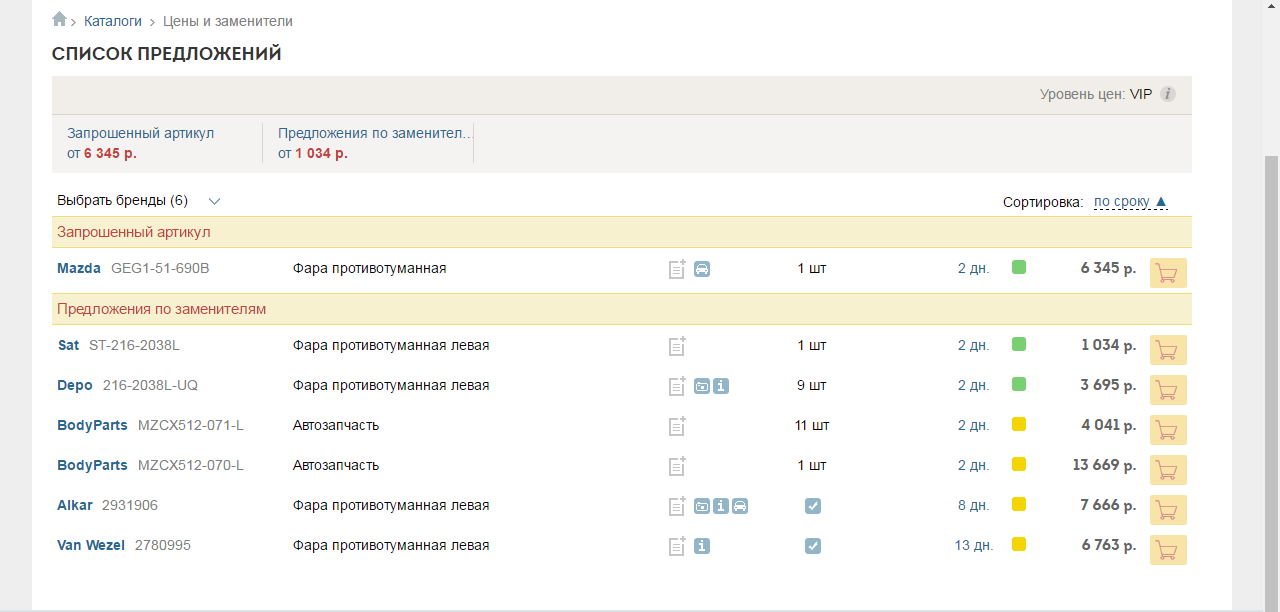
Task: Click price '13 669 р.'
Action: click(x=1104, y=465)
